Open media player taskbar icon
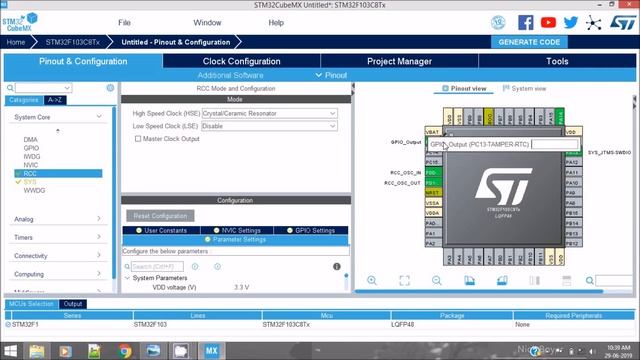This screenshot has width=640, height=360. point(65,351)
